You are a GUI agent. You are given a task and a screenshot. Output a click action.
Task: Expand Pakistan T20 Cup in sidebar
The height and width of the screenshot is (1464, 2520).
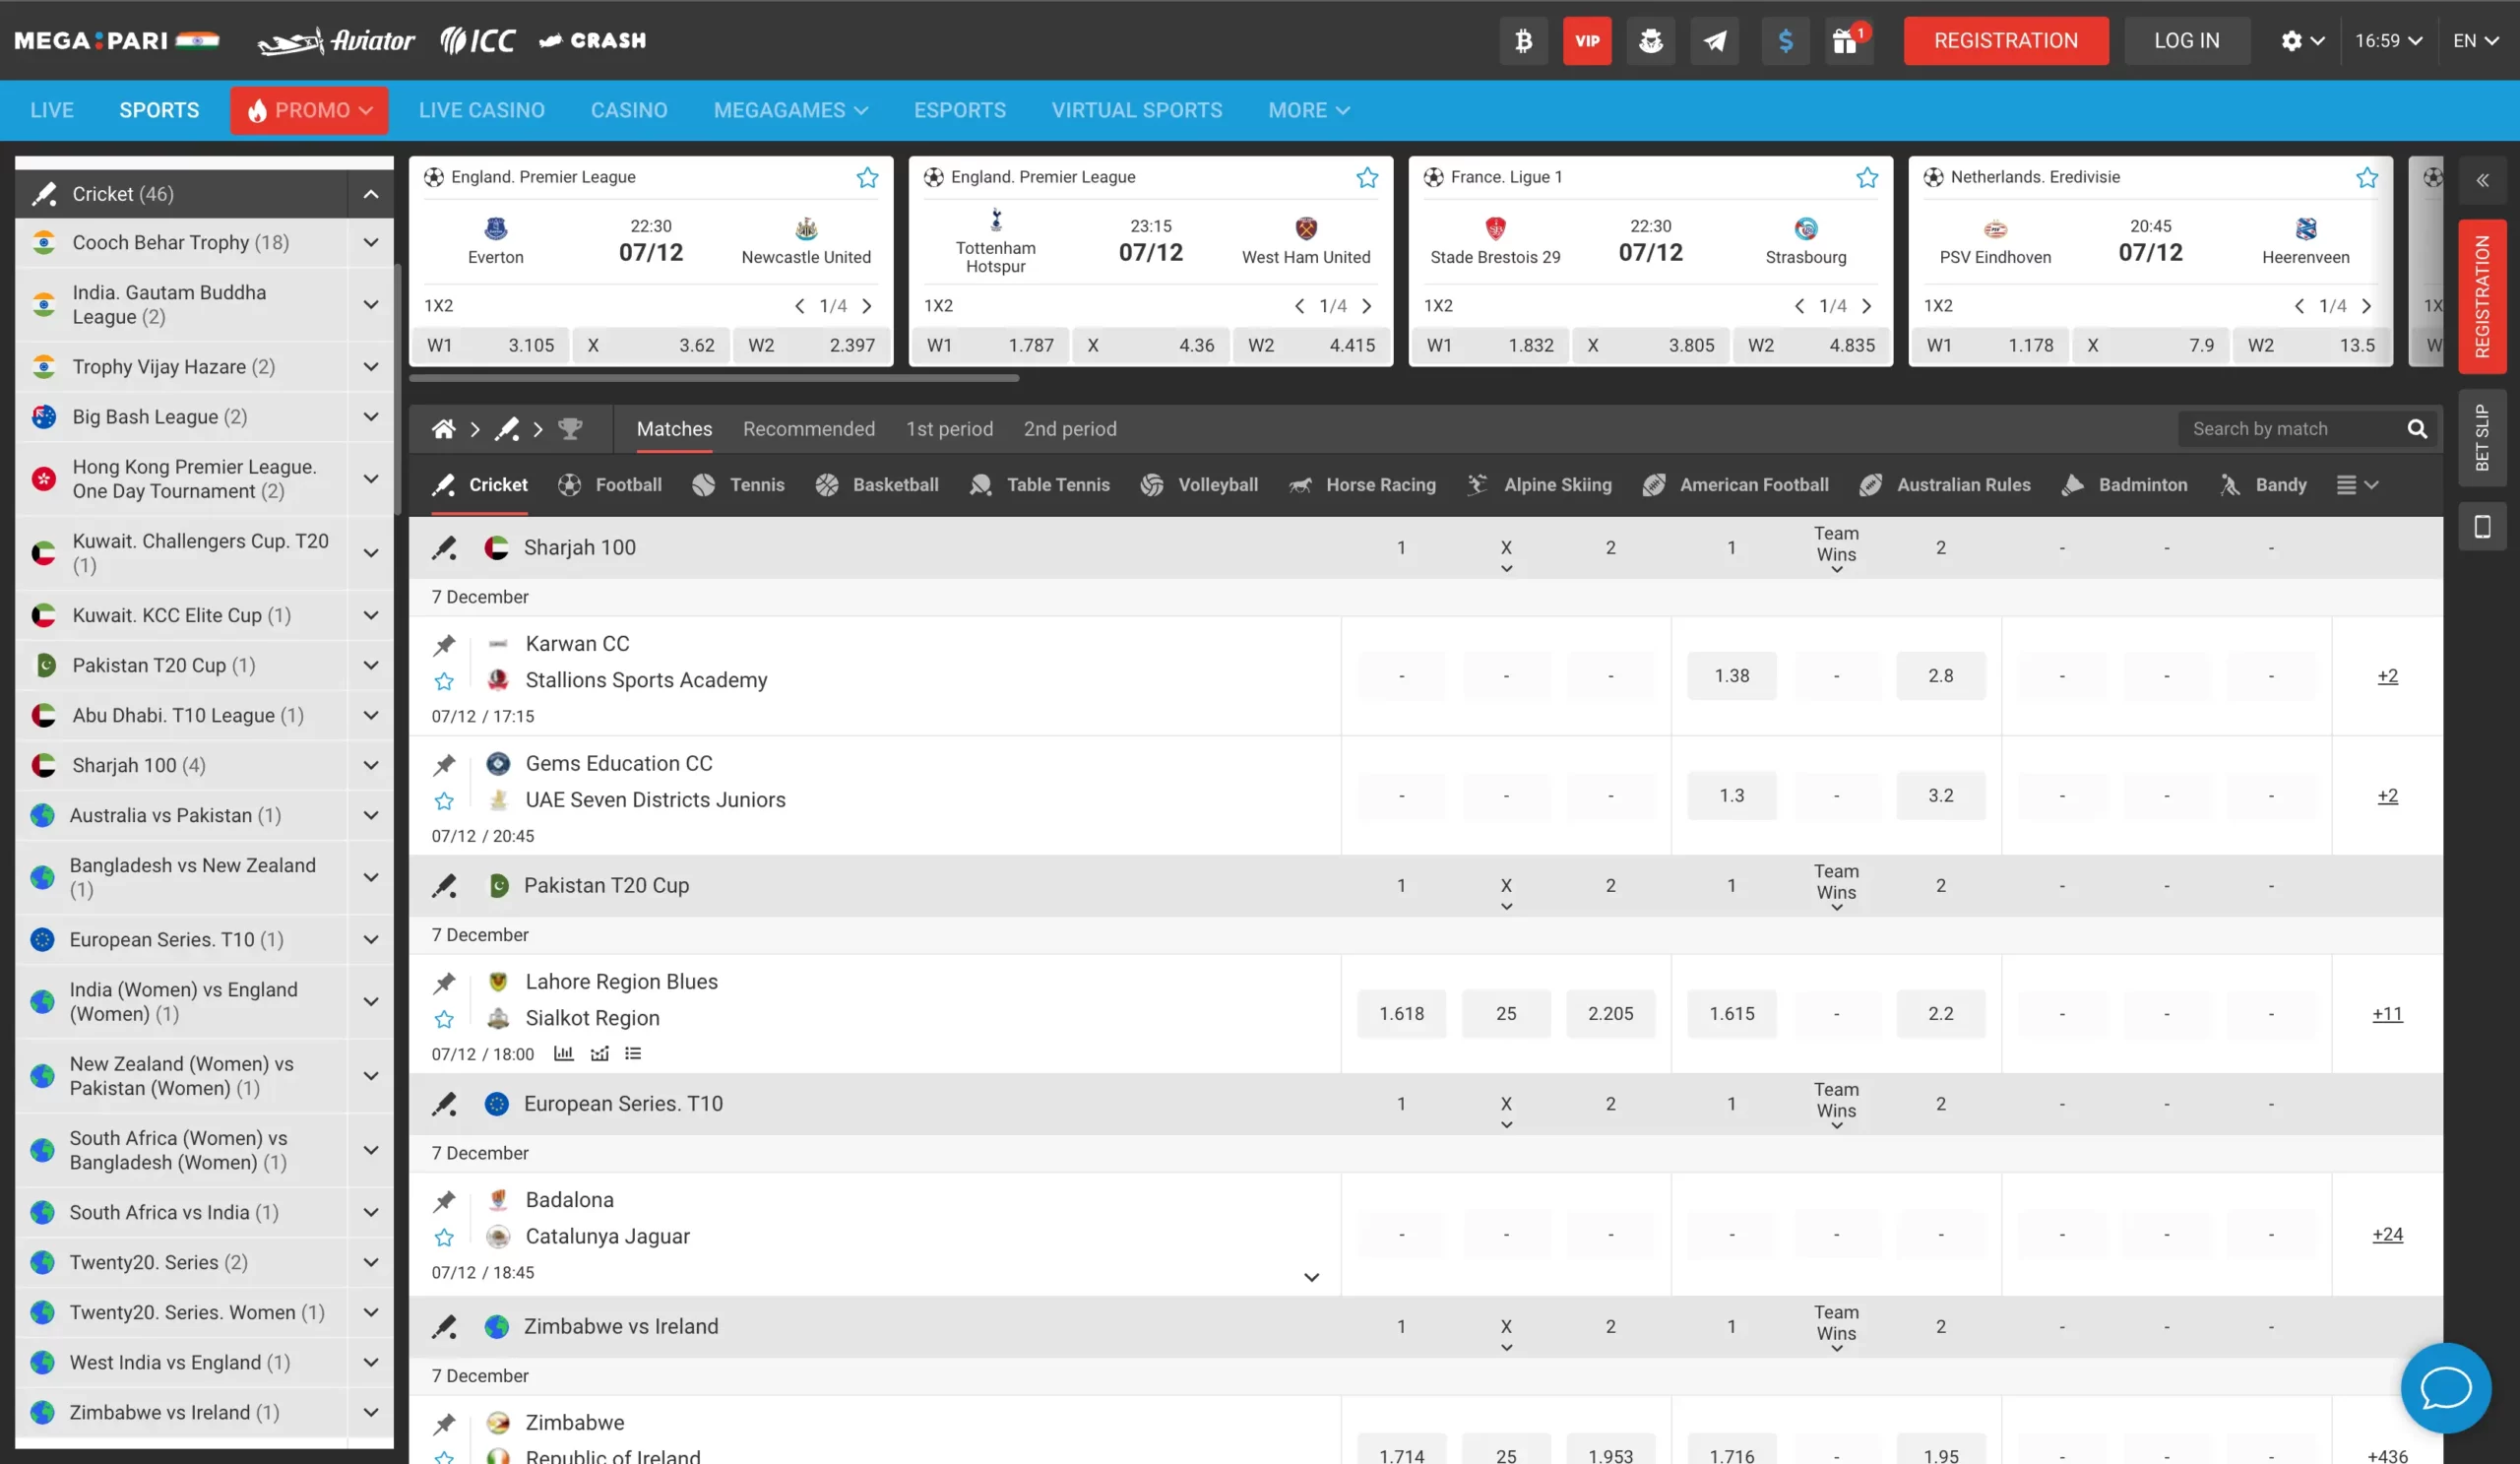pyautogui.click(x=371, y=665)
